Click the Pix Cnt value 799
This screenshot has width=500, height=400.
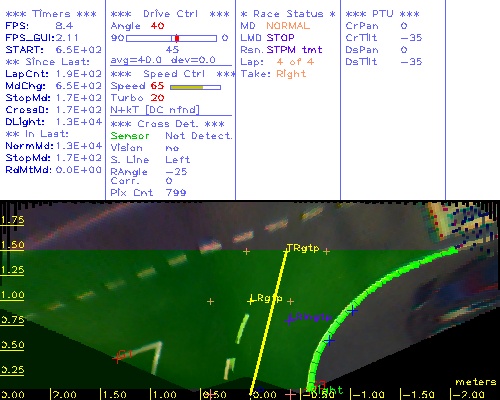[176, 192]
